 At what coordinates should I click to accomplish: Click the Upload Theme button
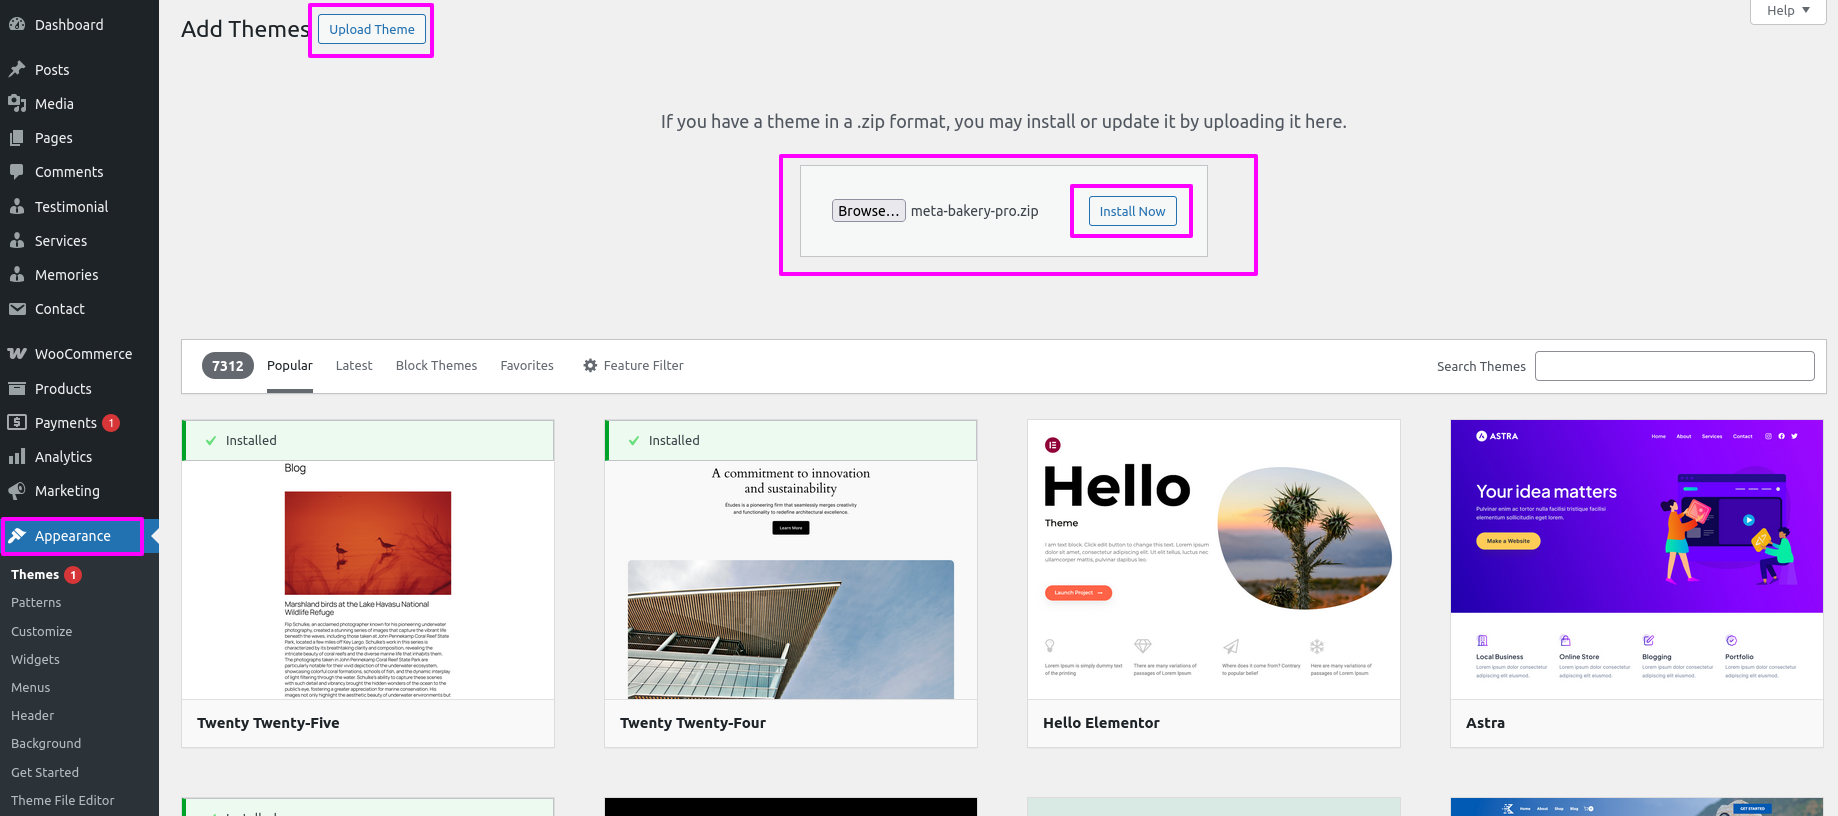tap(372, 30)
